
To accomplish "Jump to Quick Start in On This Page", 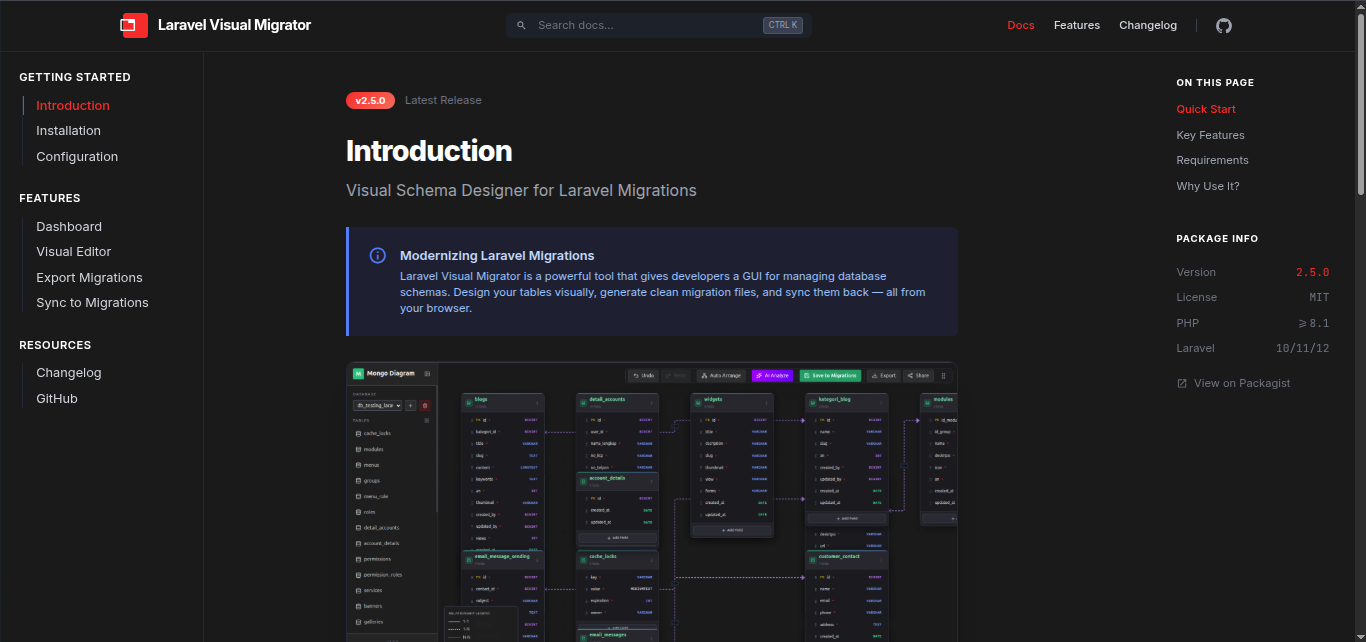I will tap(1206, 109).
